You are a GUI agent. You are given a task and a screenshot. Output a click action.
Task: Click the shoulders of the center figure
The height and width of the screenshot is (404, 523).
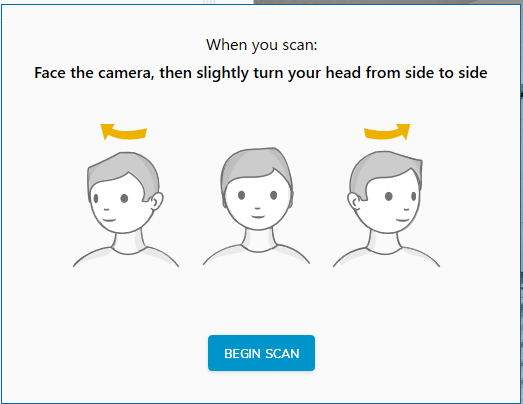pyautogui.click(x=256, y=255)
